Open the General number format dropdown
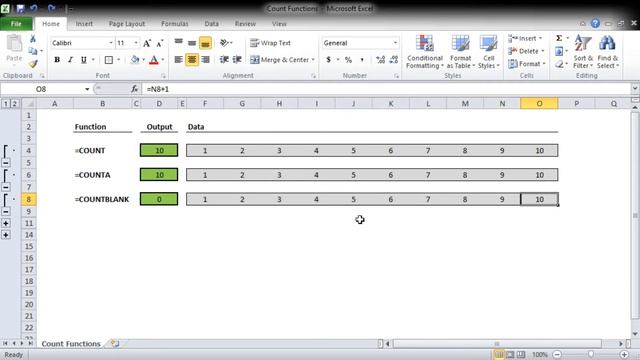 click(x=395, y=43)
